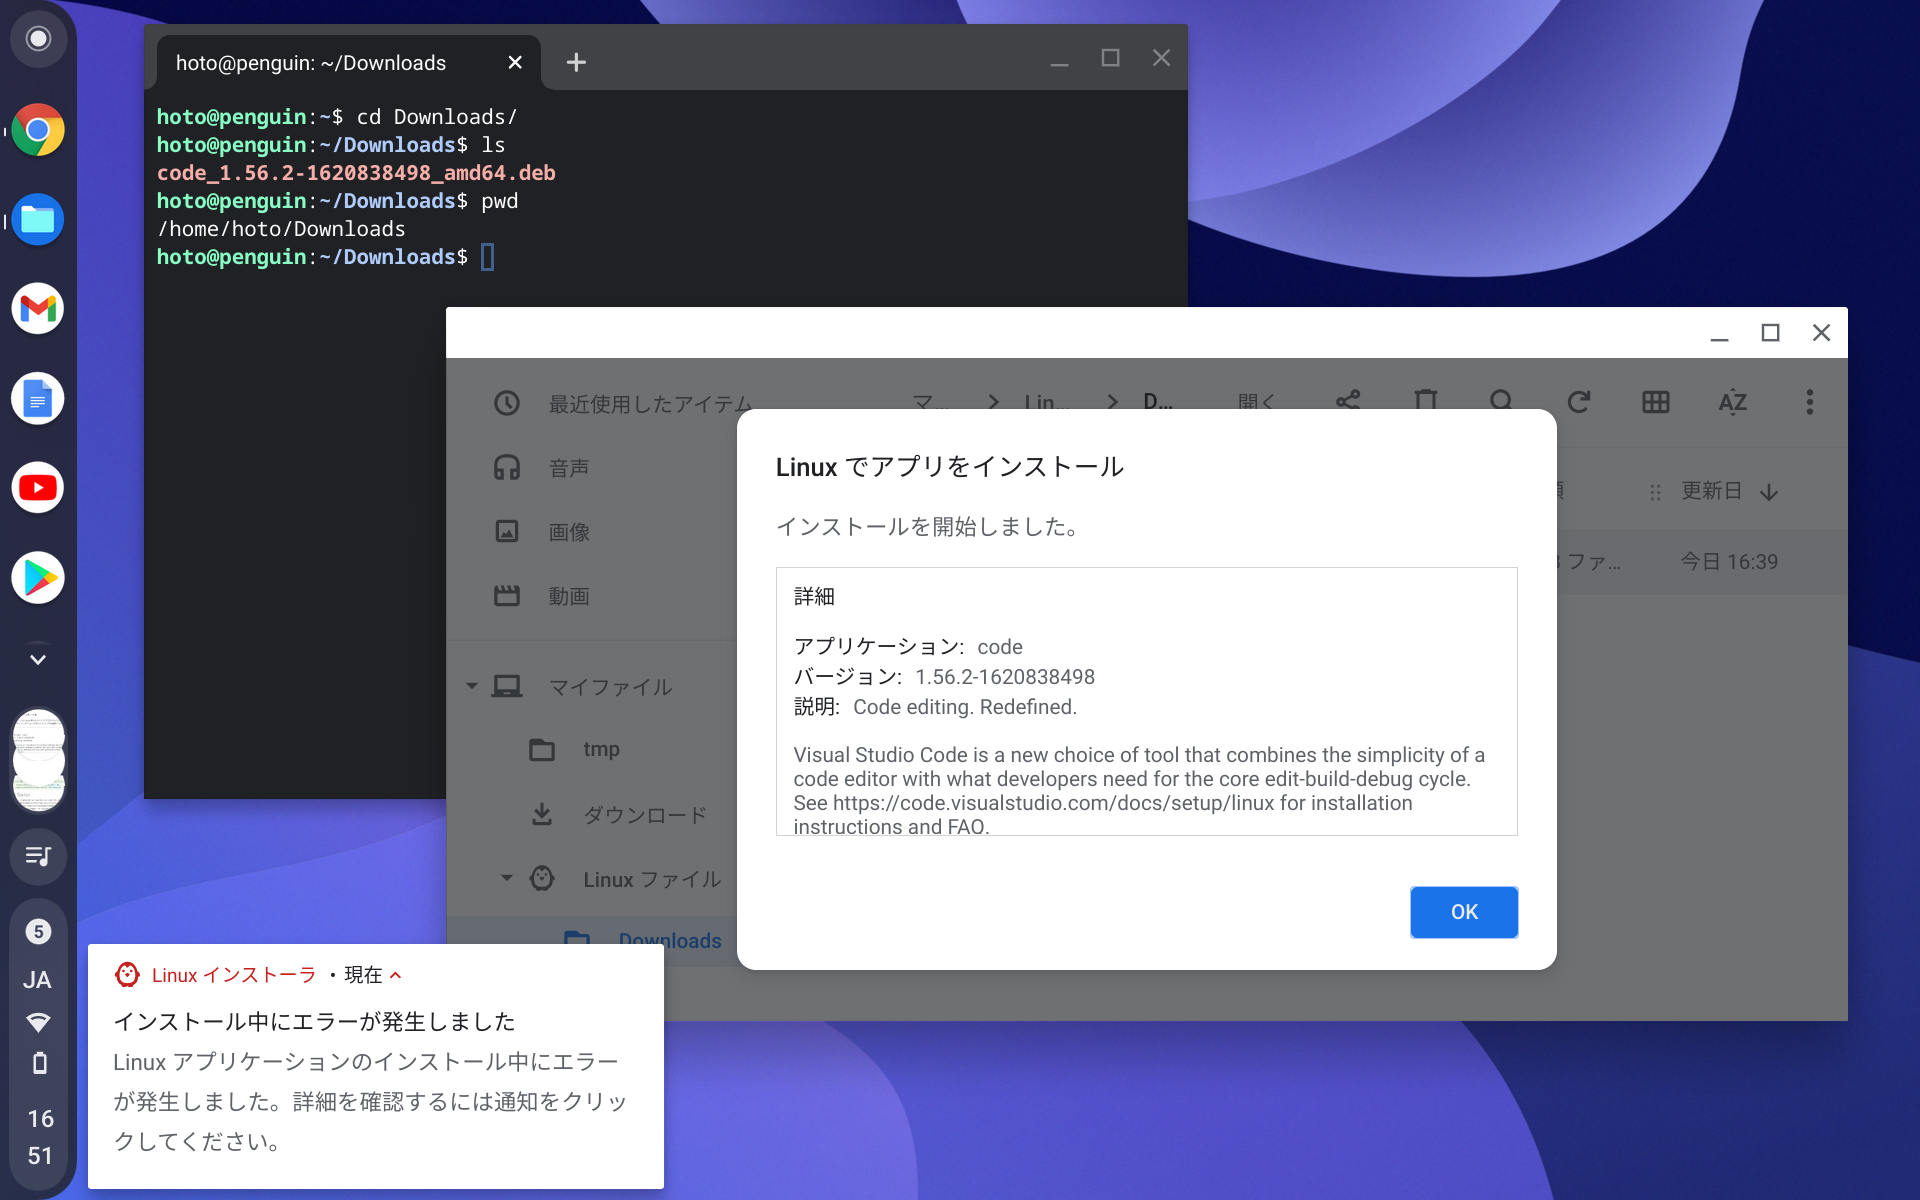Screen dimensions: 1920x1200
Task: Open Chrome browser from the shelf
Action: click(x=38, y=130)
